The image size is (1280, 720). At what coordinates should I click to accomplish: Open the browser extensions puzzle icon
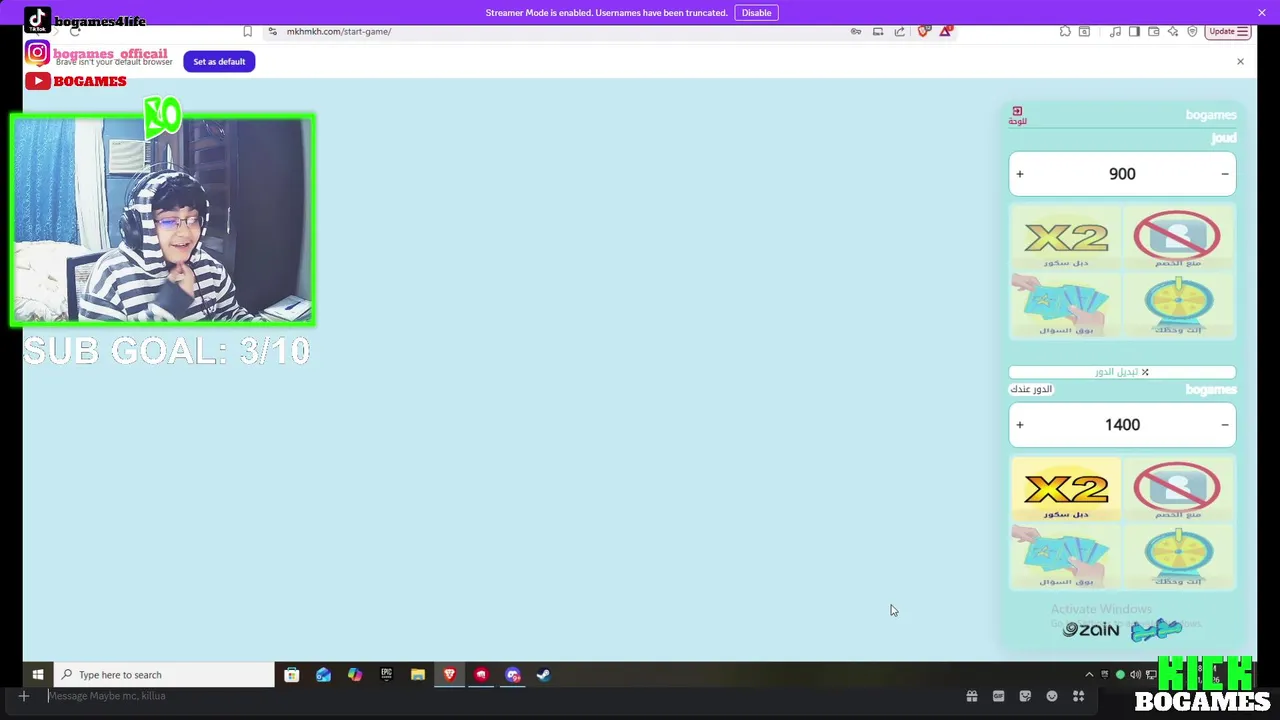pos(1065,31)
